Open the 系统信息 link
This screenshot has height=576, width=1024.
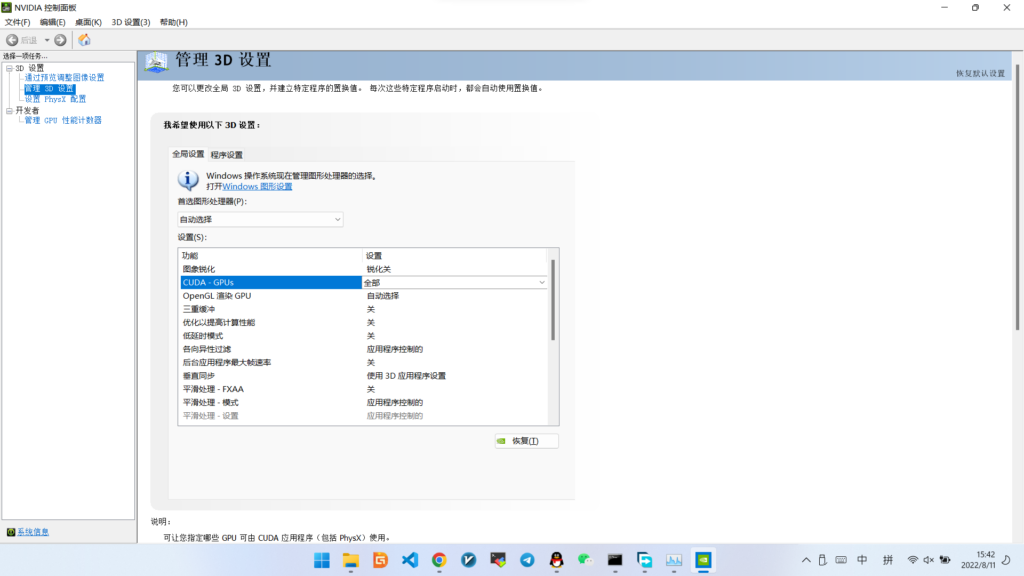pos(33,532)
